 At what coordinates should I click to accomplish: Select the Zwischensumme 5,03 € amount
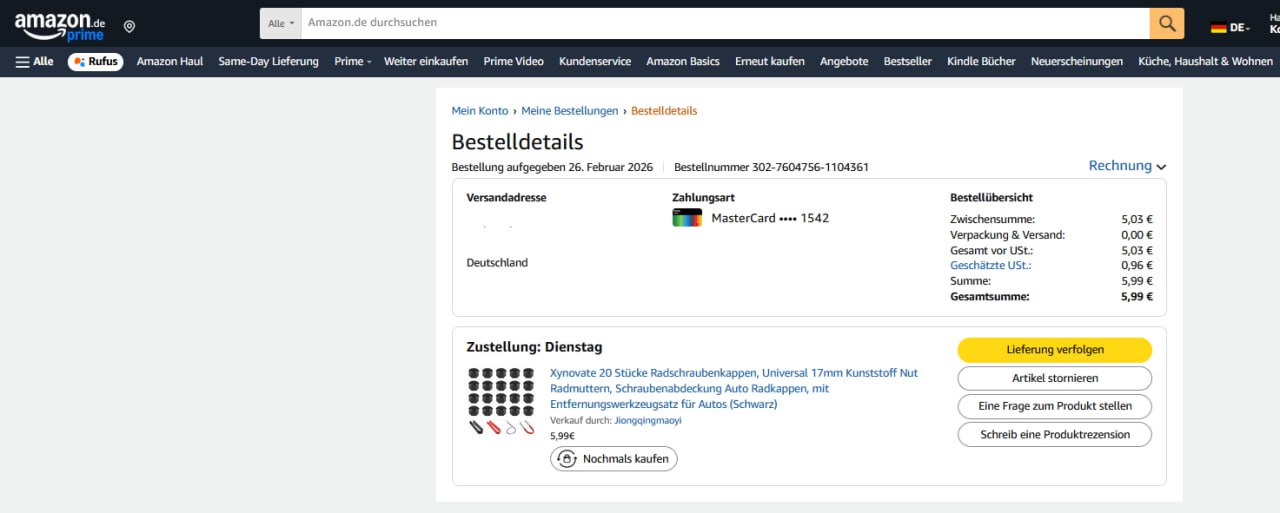(x=1137, y=219)
